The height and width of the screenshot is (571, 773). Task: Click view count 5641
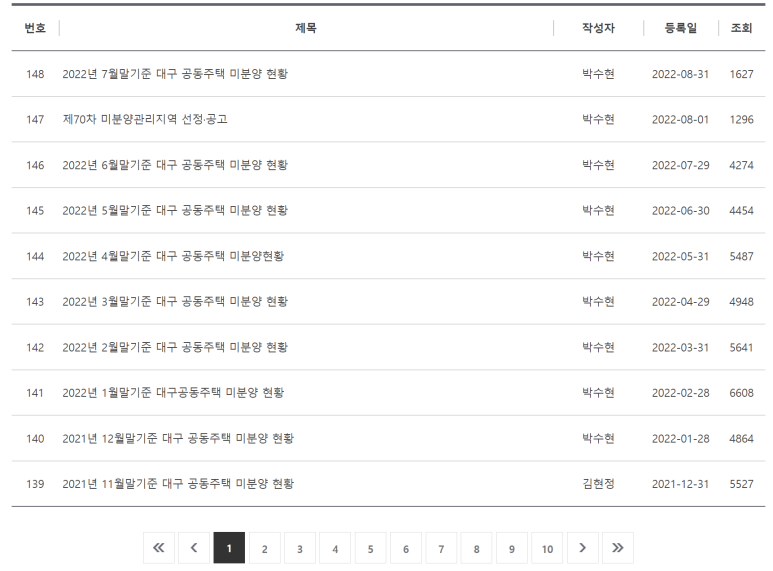[x=741, y=348]
